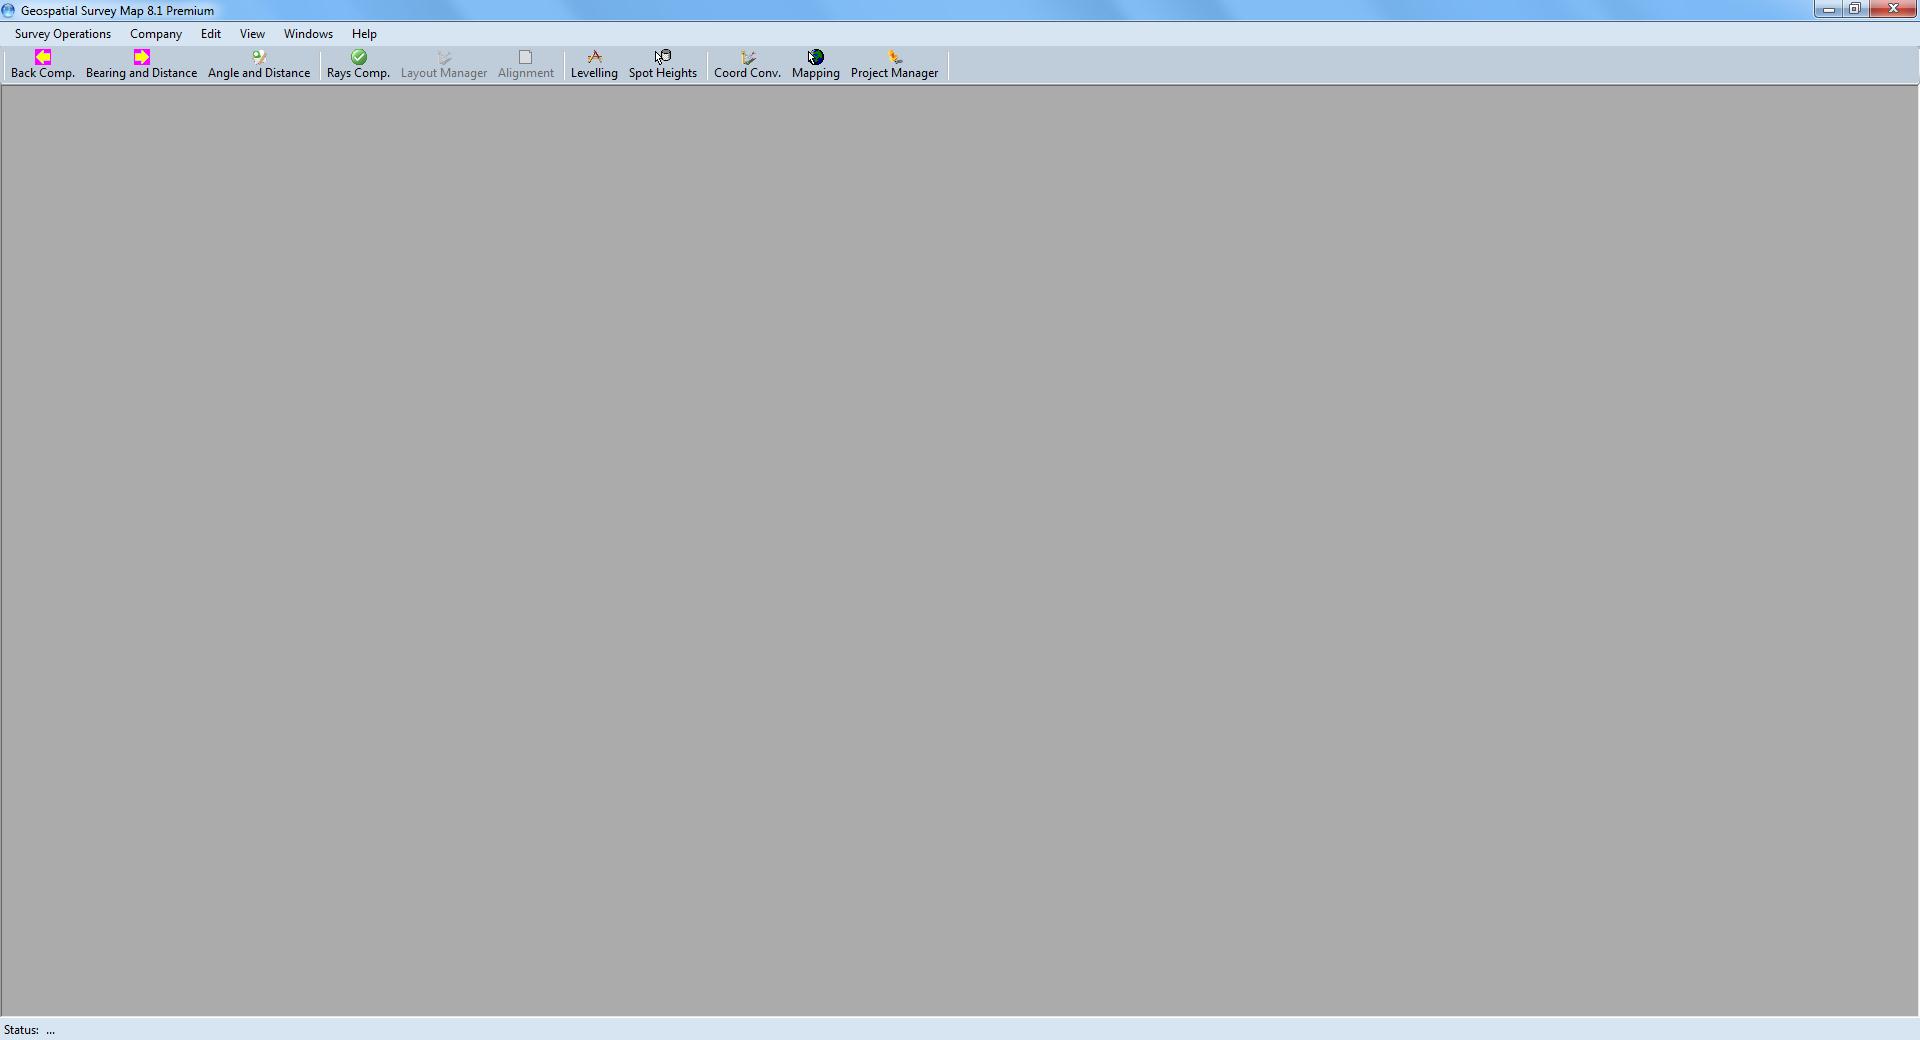Open the View menu
This screenshot has width=1920, height=1040.
(x=252, y=34)
